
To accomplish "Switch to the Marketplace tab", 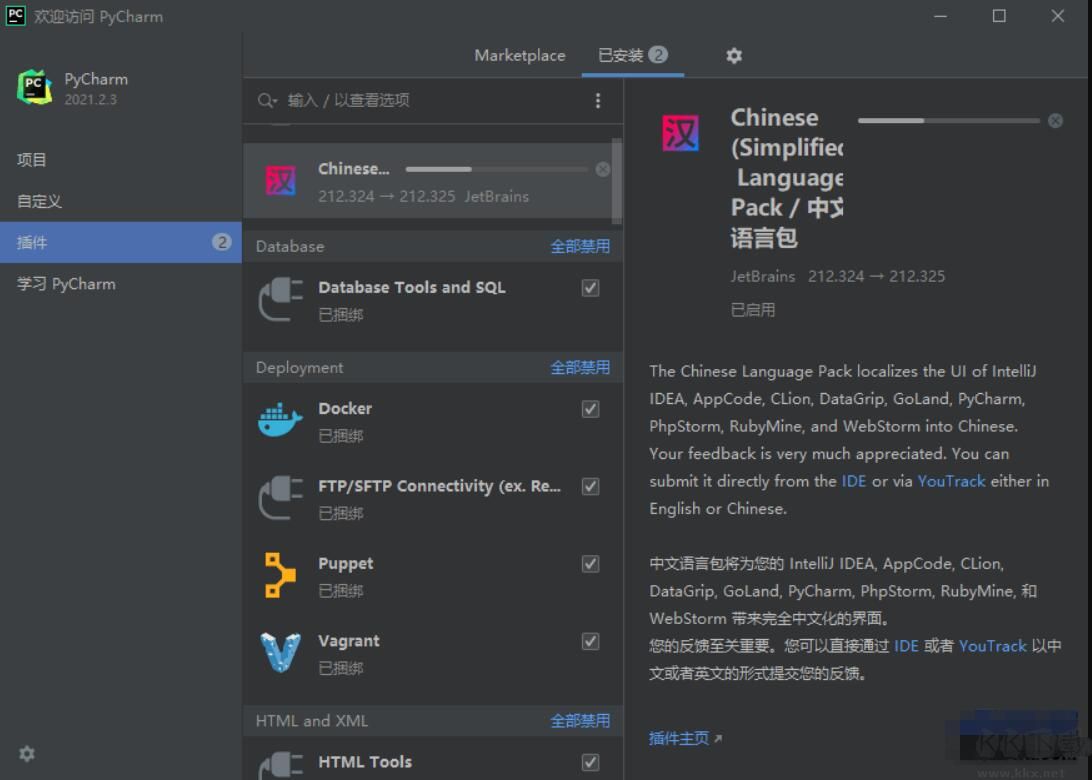I will click(x=519, y=55).
